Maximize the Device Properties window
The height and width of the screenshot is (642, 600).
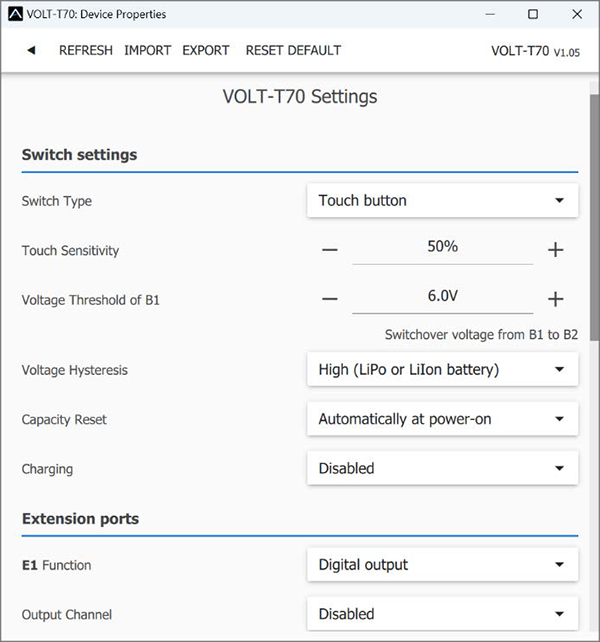click(533, 14)
